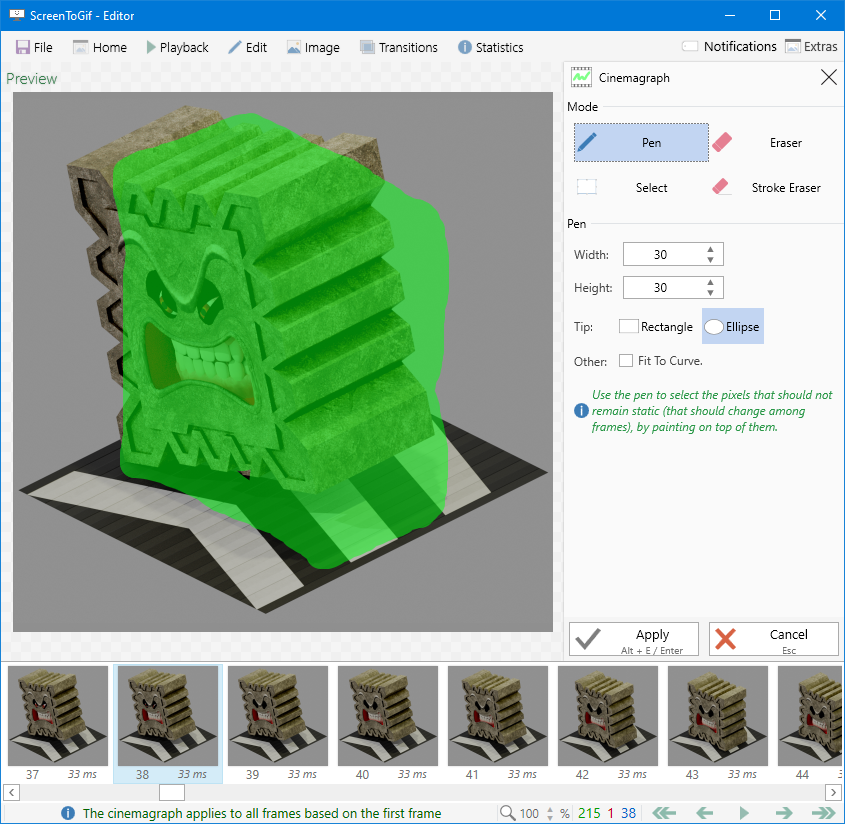The image size is (845, 824).
Task: Select frame 39 thumbnail
Action: coord(278,716)
